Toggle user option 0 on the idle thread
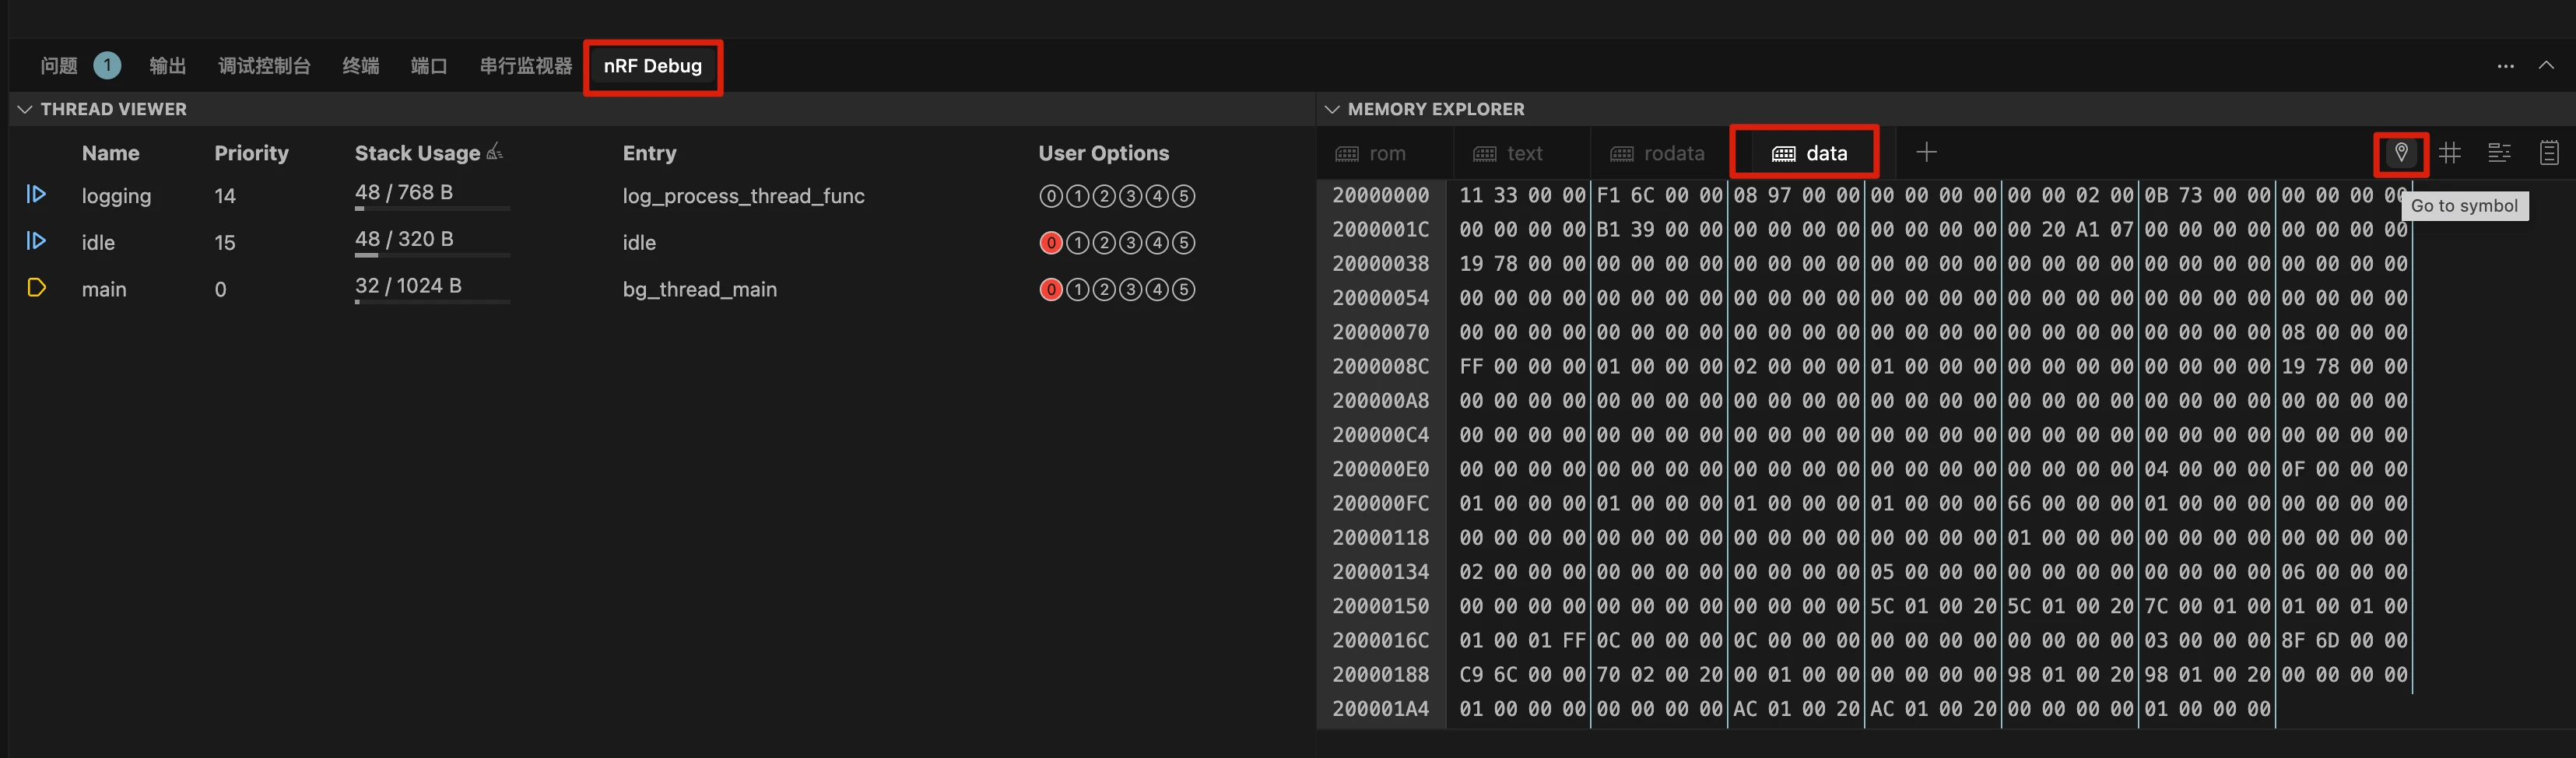 1050,243
